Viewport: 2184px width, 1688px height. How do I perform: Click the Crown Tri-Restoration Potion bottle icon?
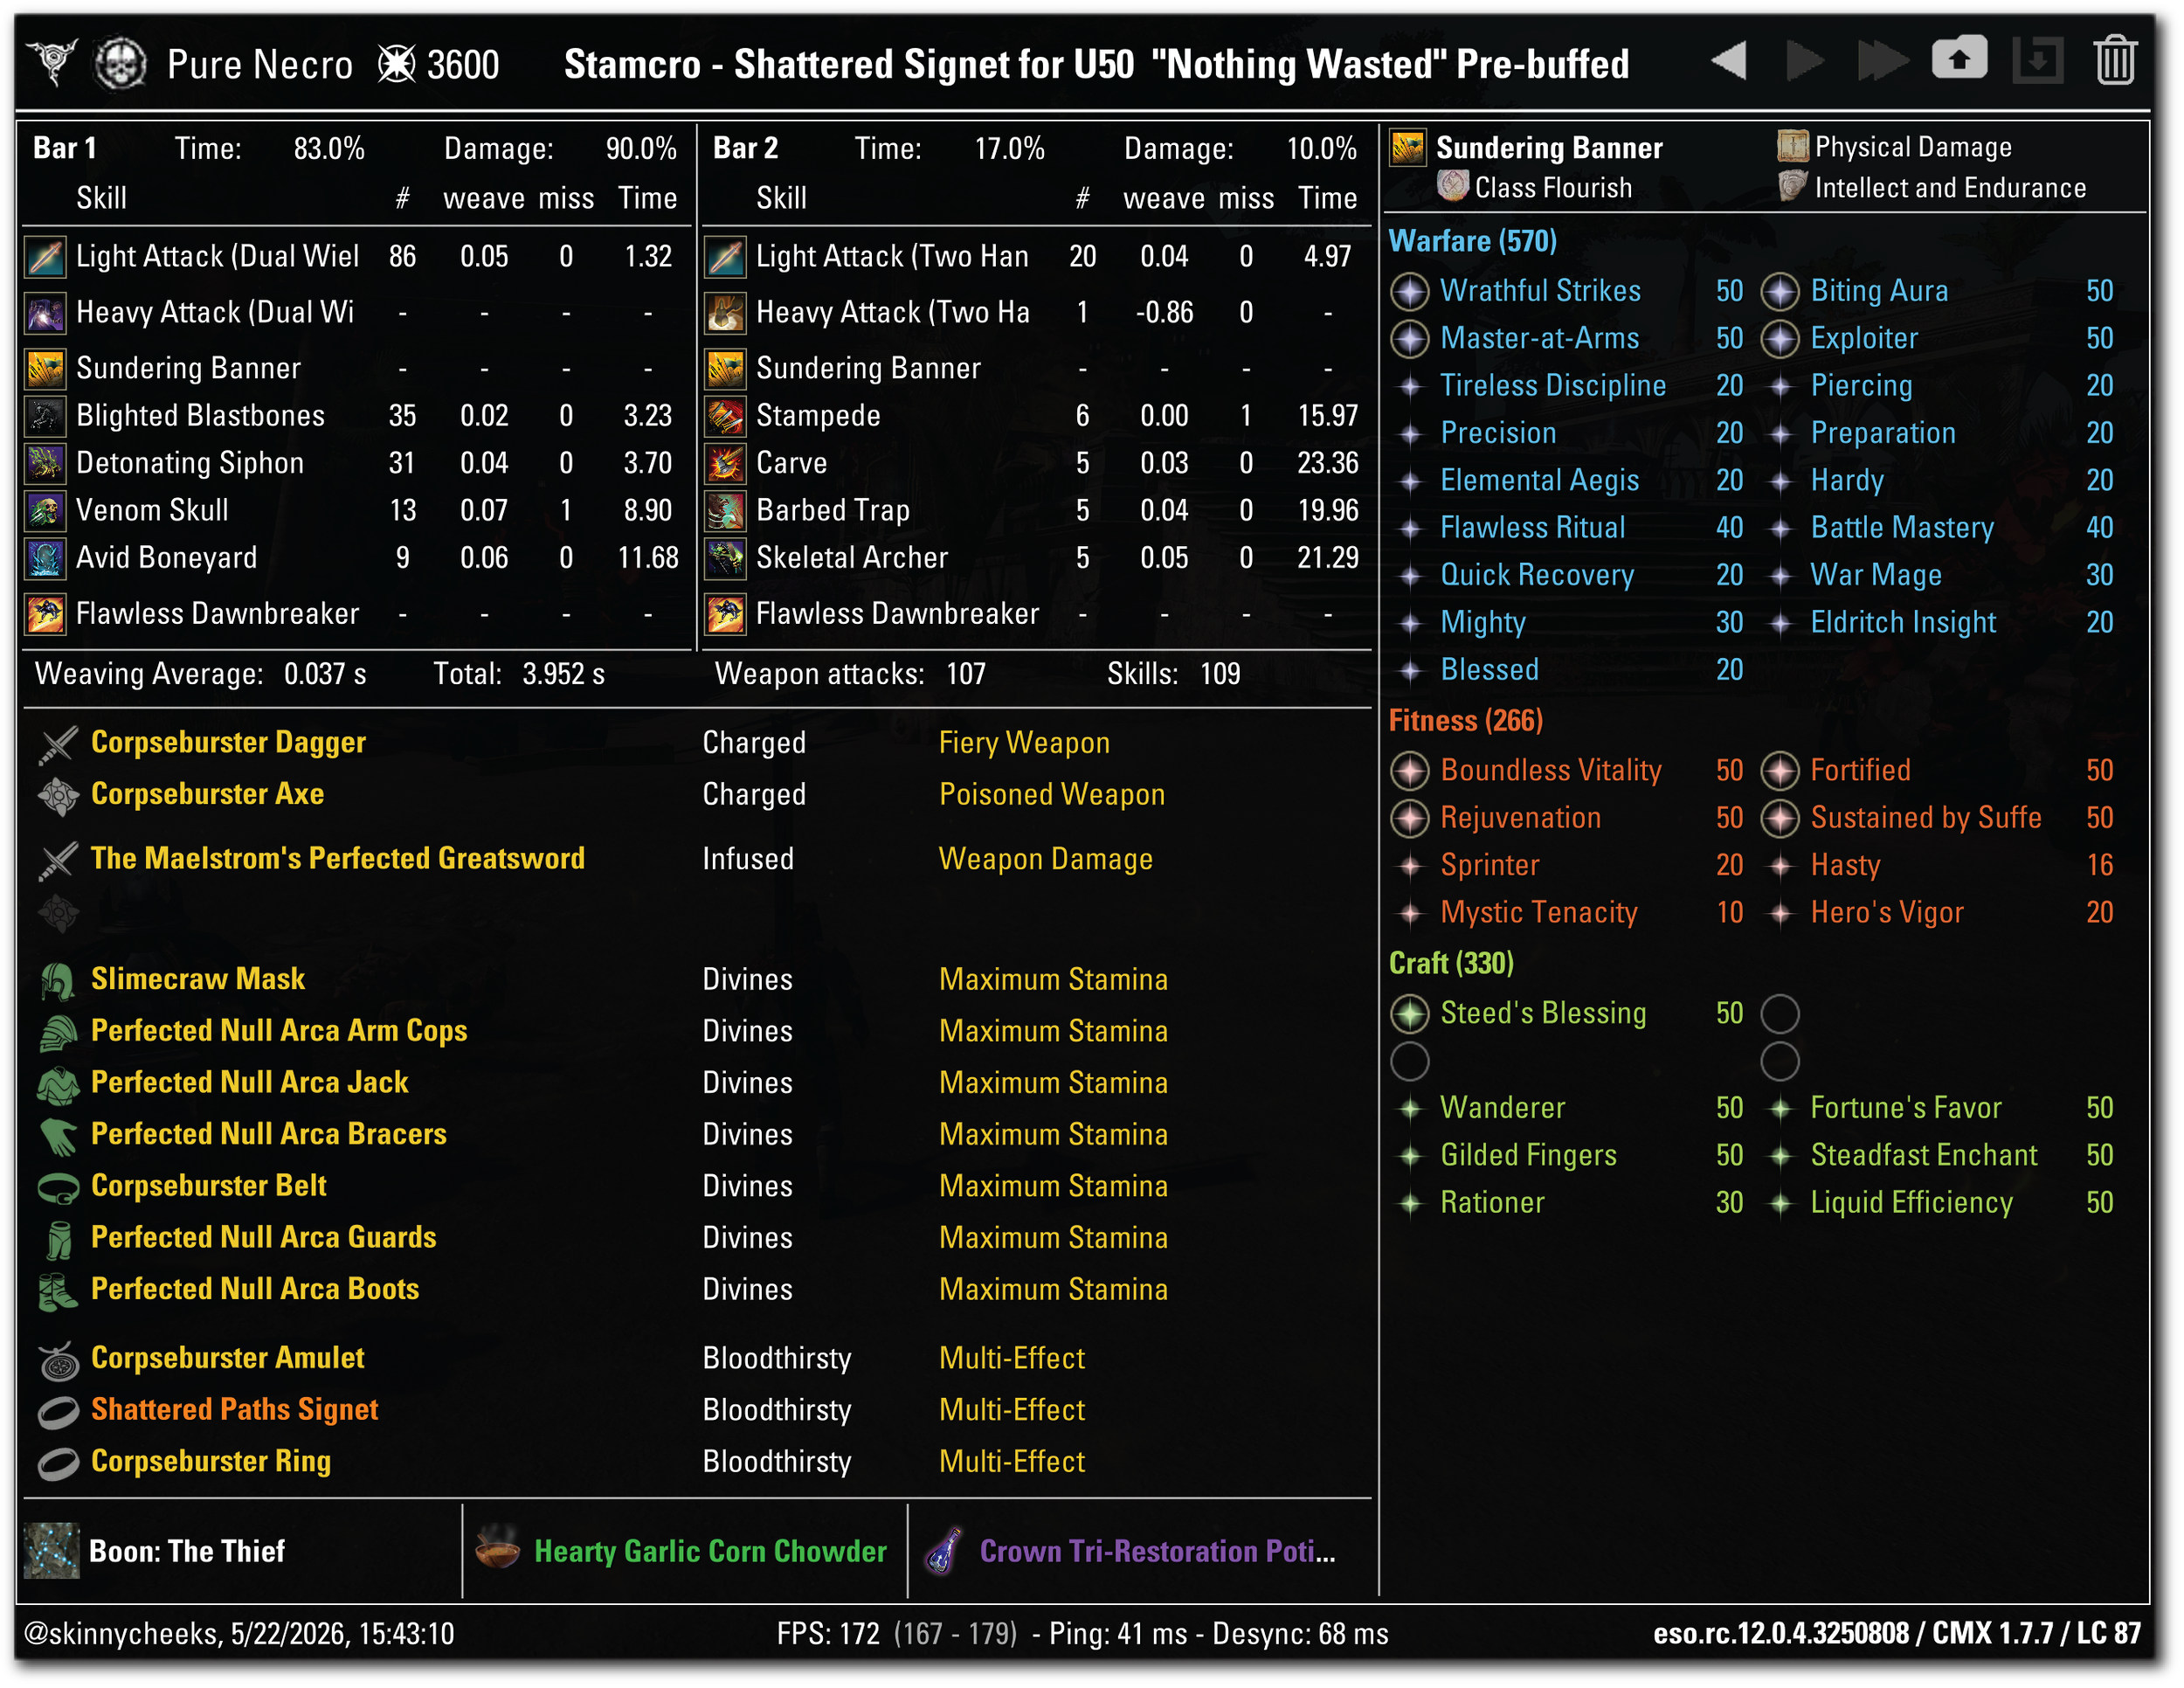click(943, 1551)
